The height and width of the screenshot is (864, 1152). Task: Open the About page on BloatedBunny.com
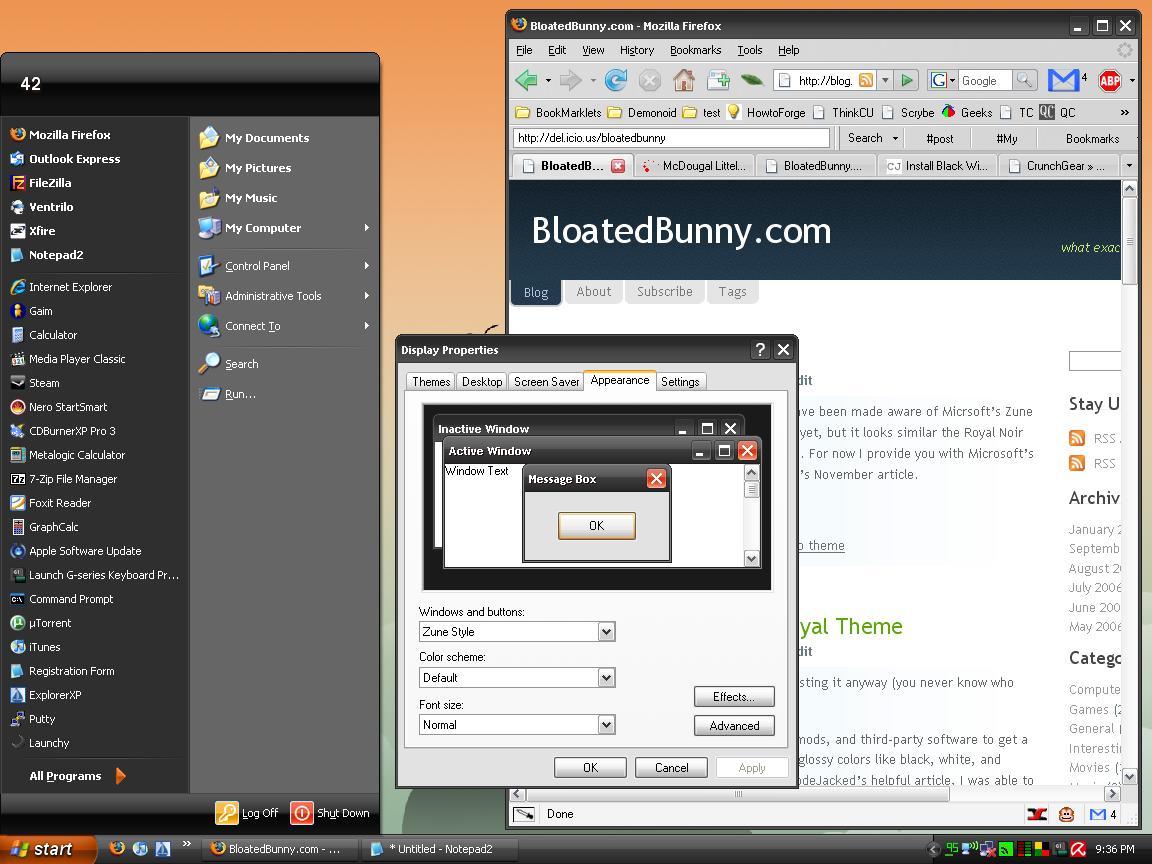click(x=594, y=292)
